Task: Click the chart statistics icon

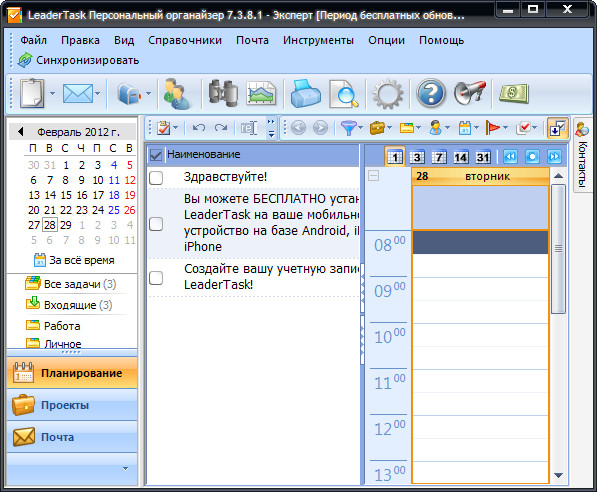Action: point(261,93)
